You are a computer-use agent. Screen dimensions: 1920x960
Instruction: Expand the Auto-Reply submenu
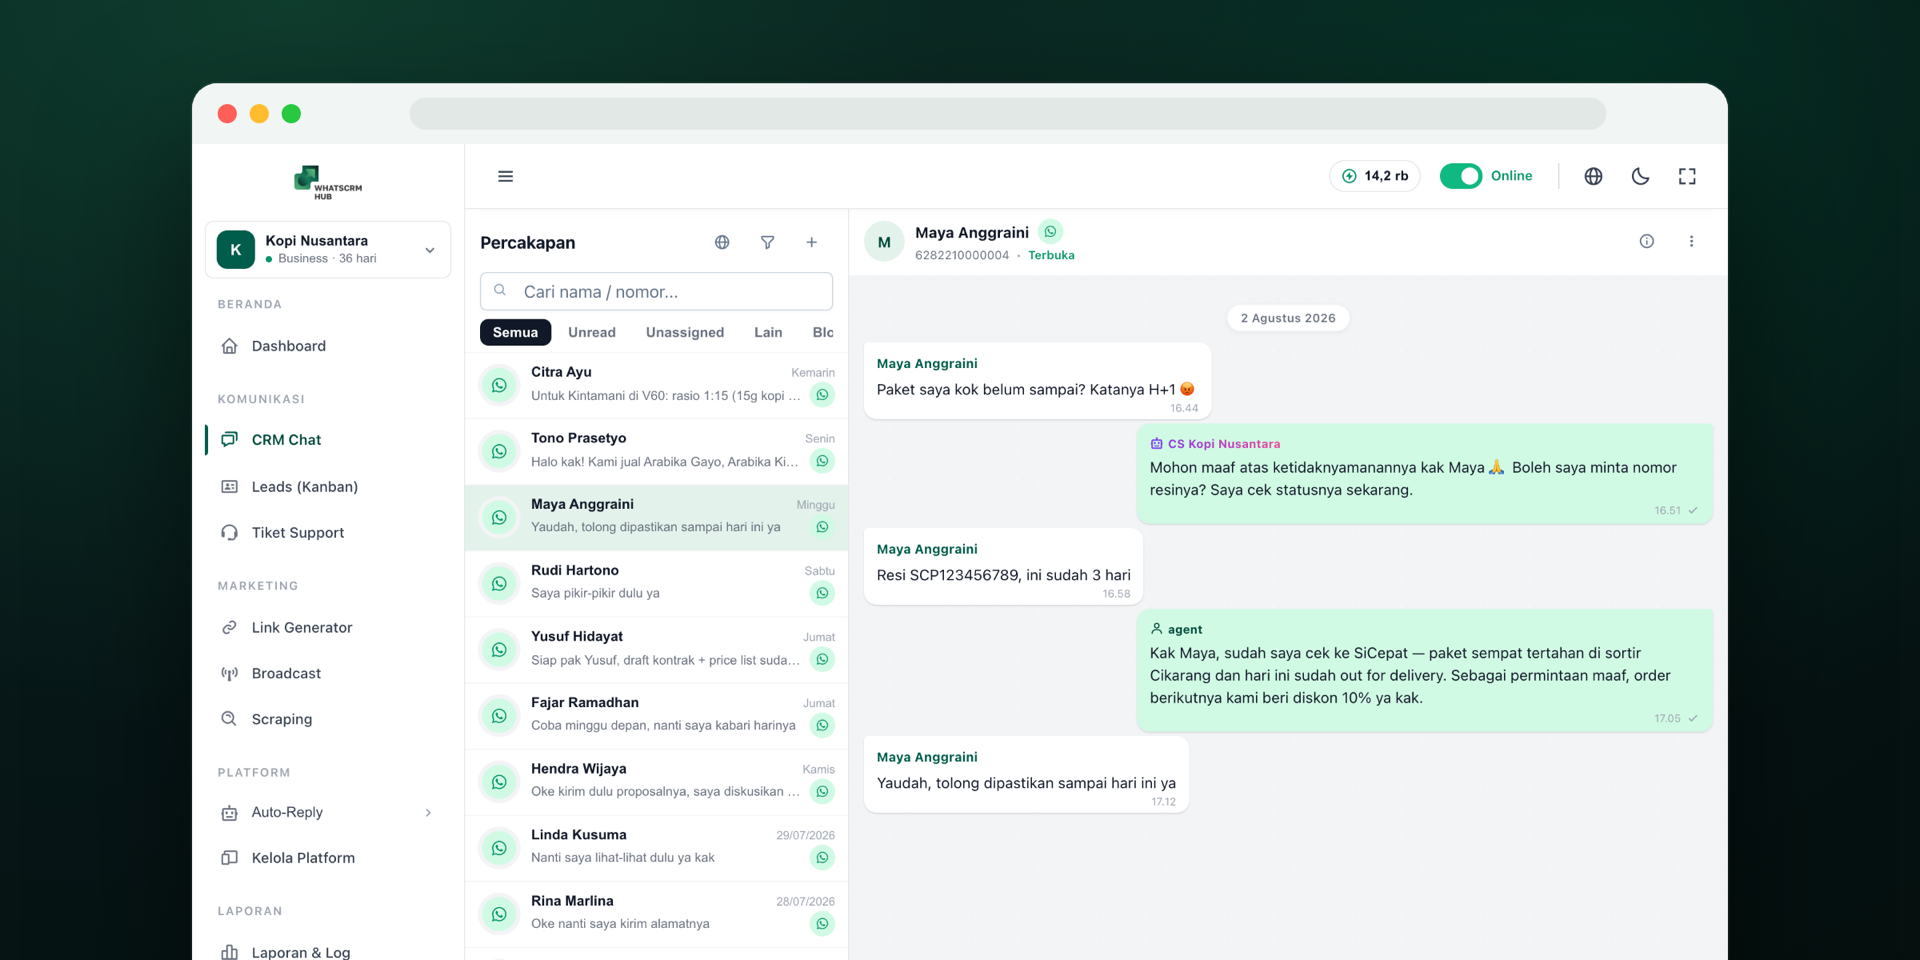(328, 812)
